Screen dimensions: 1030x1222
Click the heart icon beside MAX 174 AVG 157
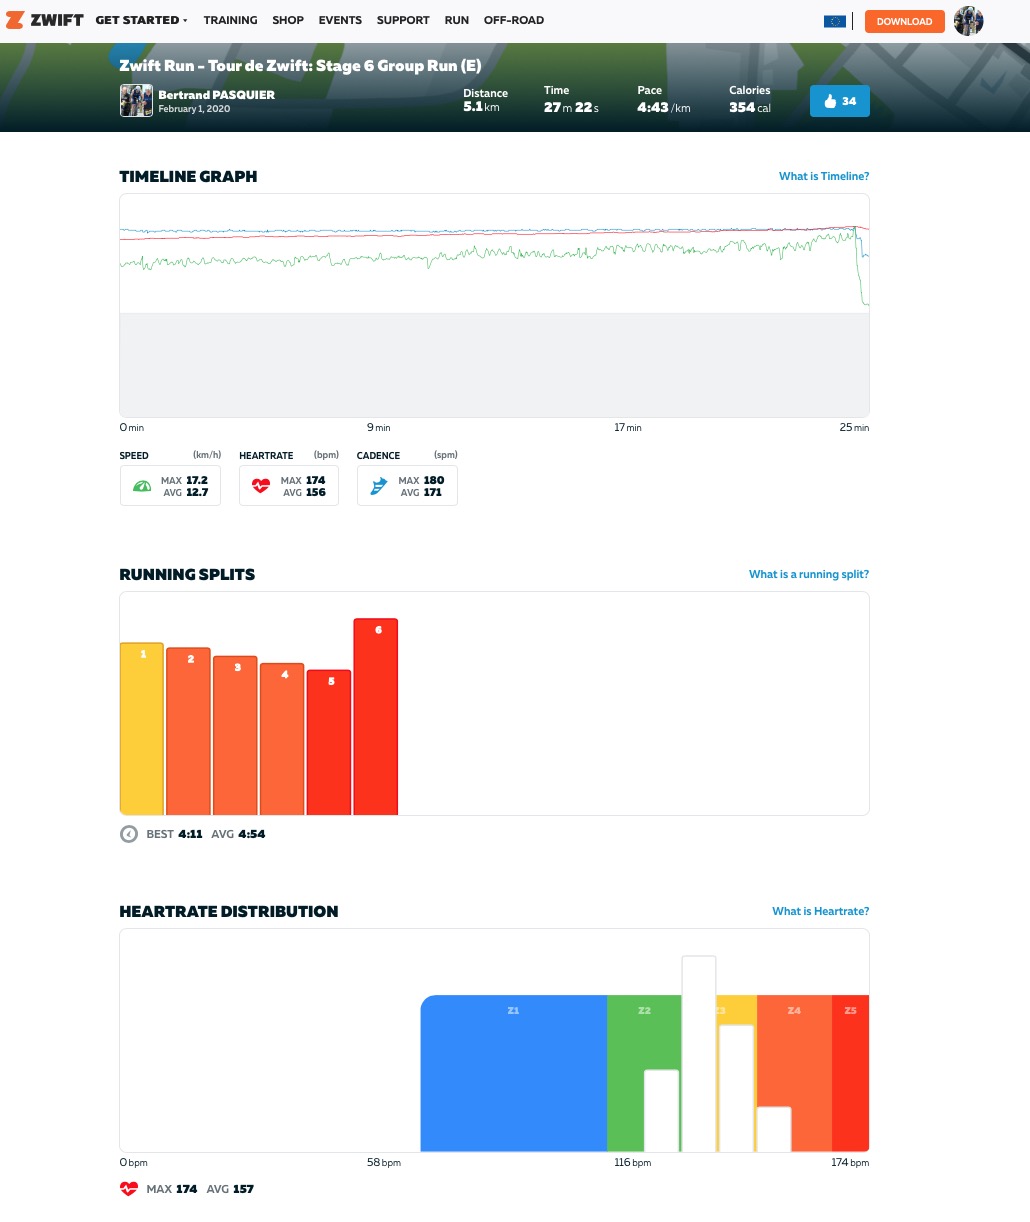tap(129, 1189)
